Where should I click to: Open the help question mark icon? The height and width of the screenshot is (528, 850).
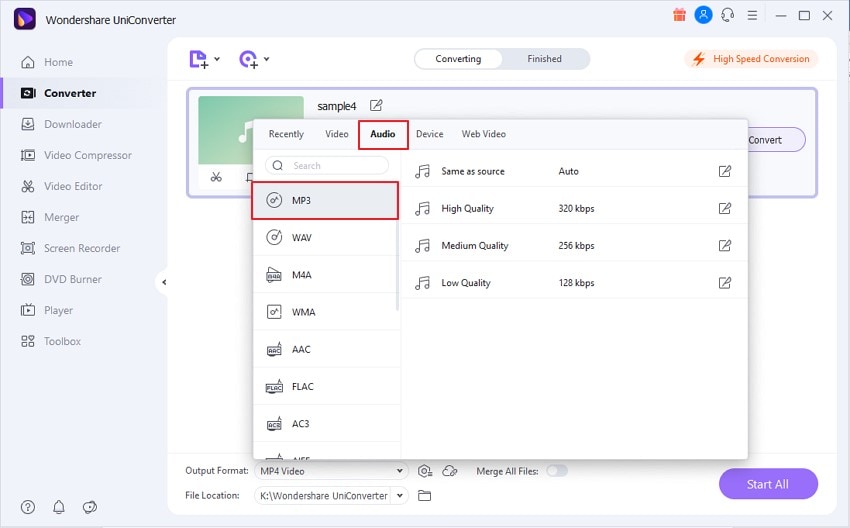(x=28, y=507)
